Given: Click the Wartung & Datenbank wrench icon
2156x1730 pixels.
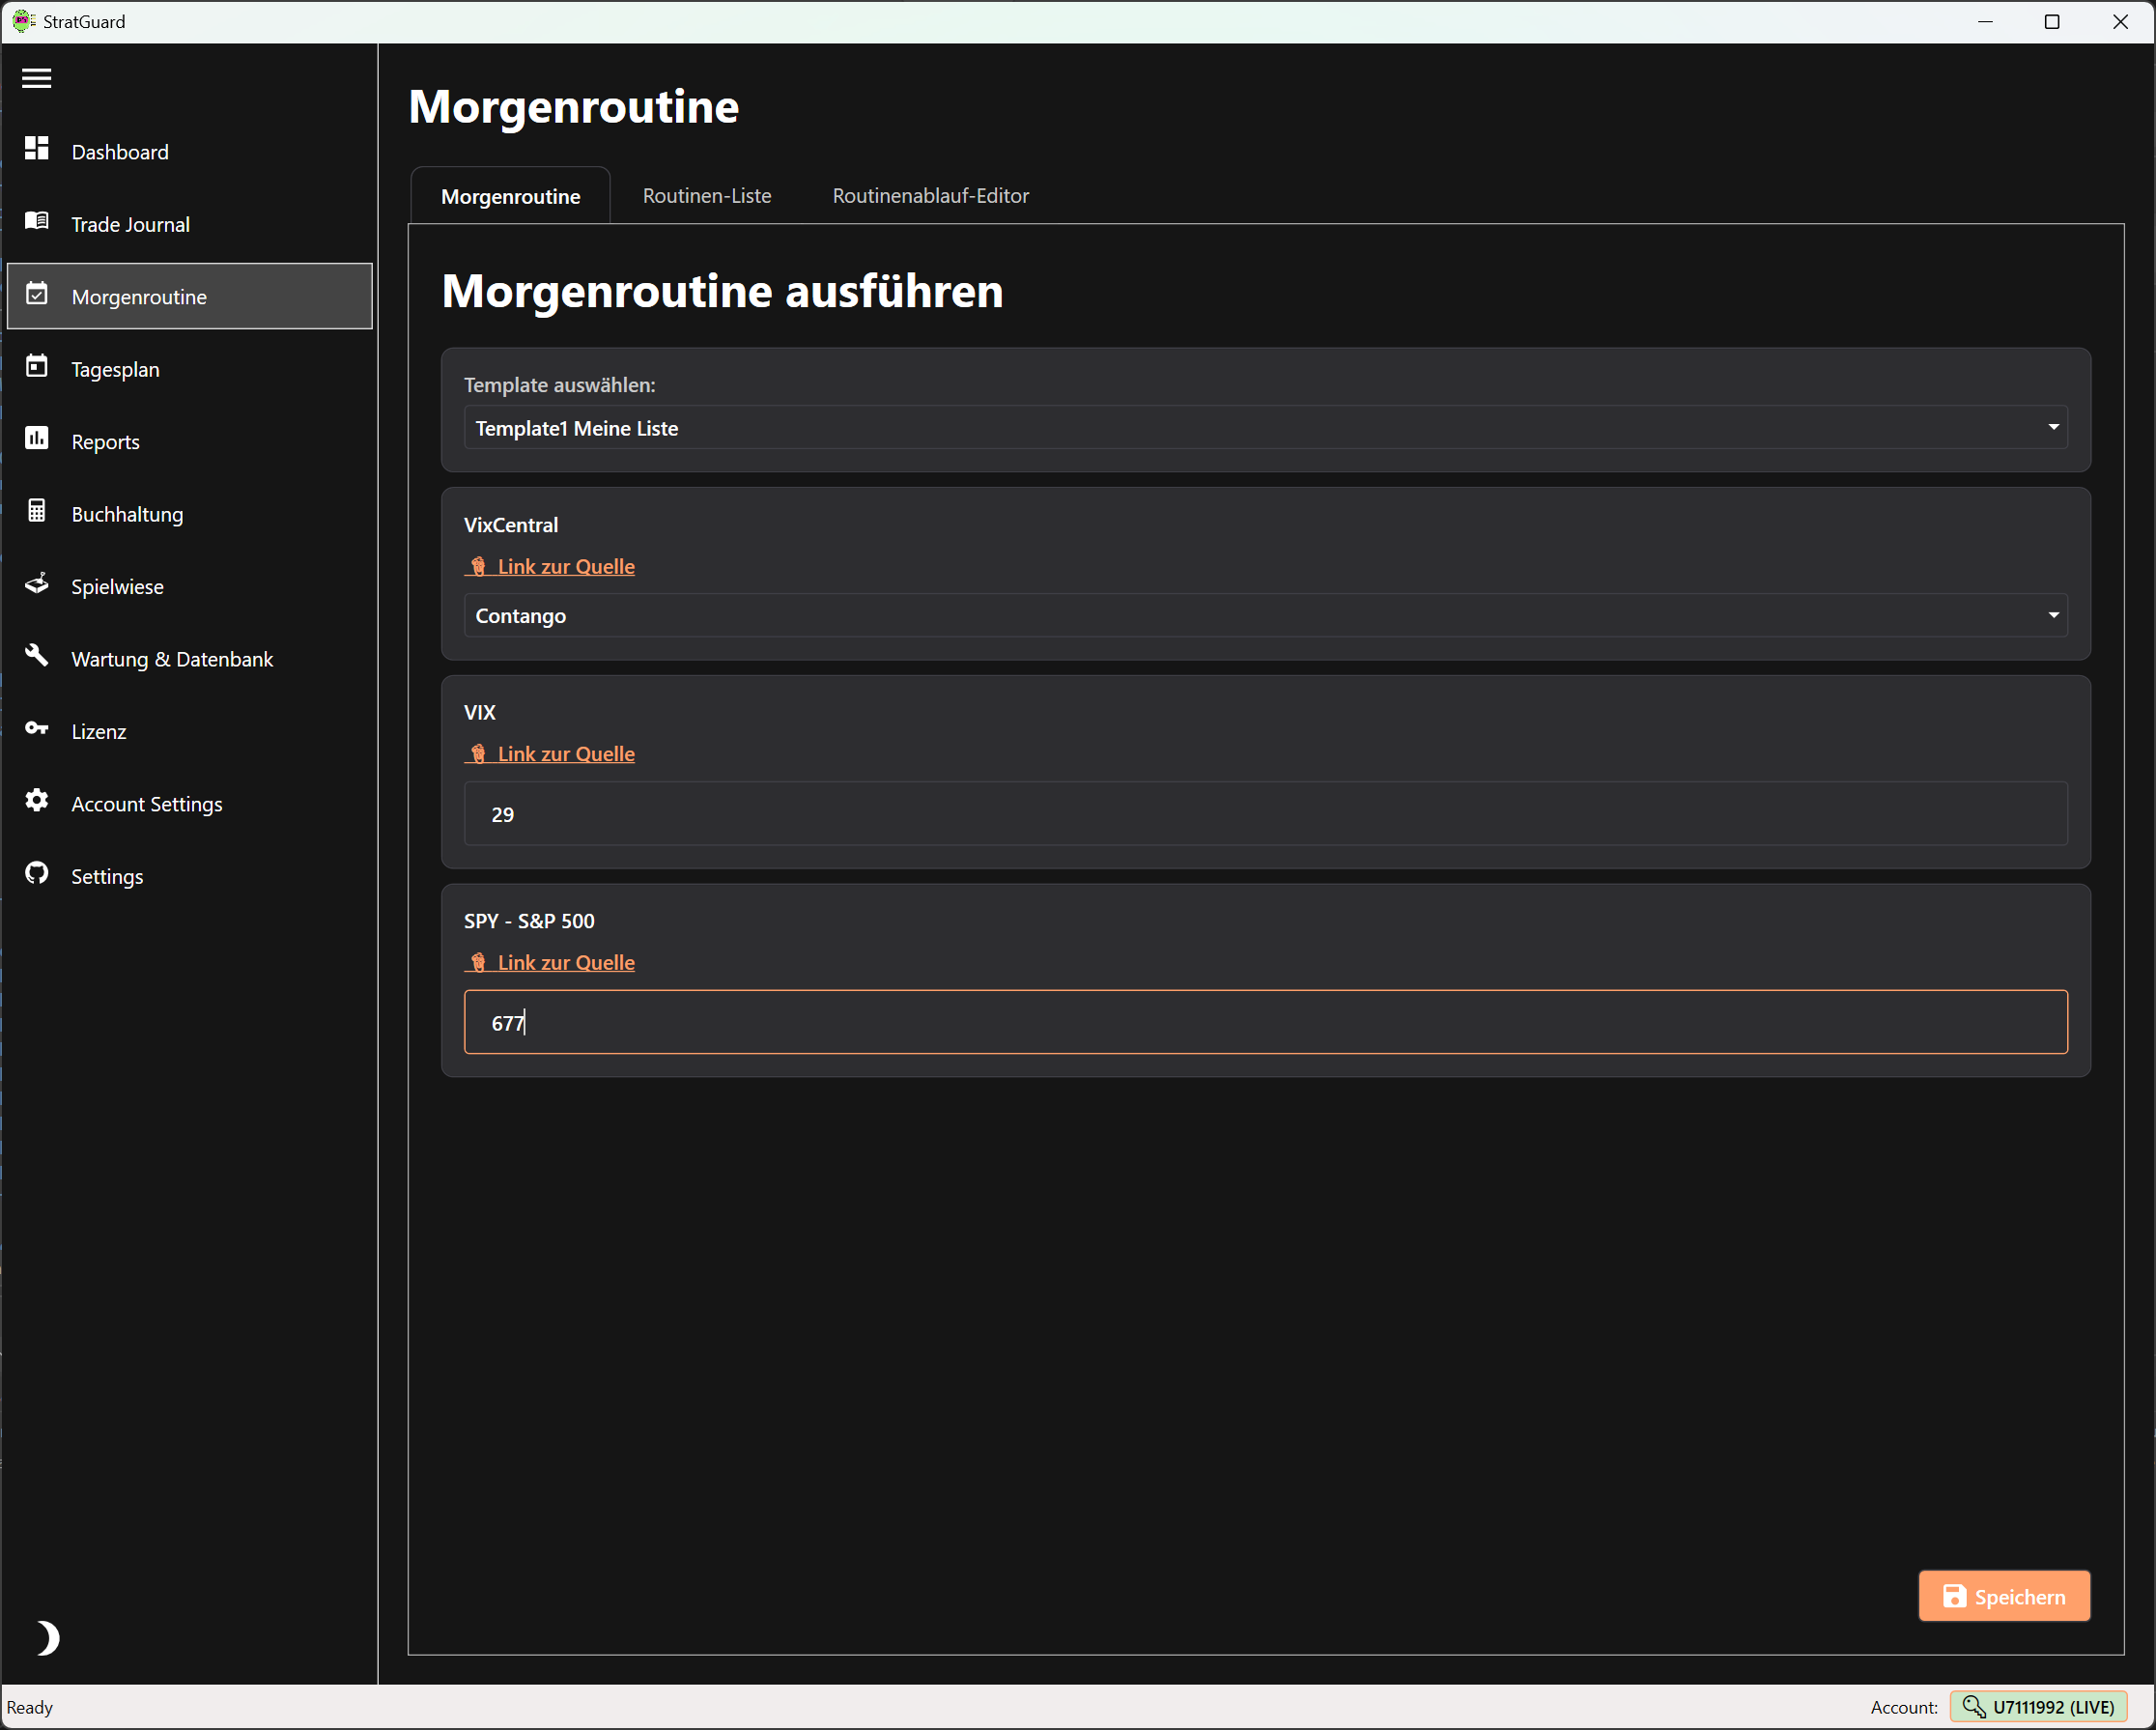Looking at the screenshot, I should (x=37, y=656).
